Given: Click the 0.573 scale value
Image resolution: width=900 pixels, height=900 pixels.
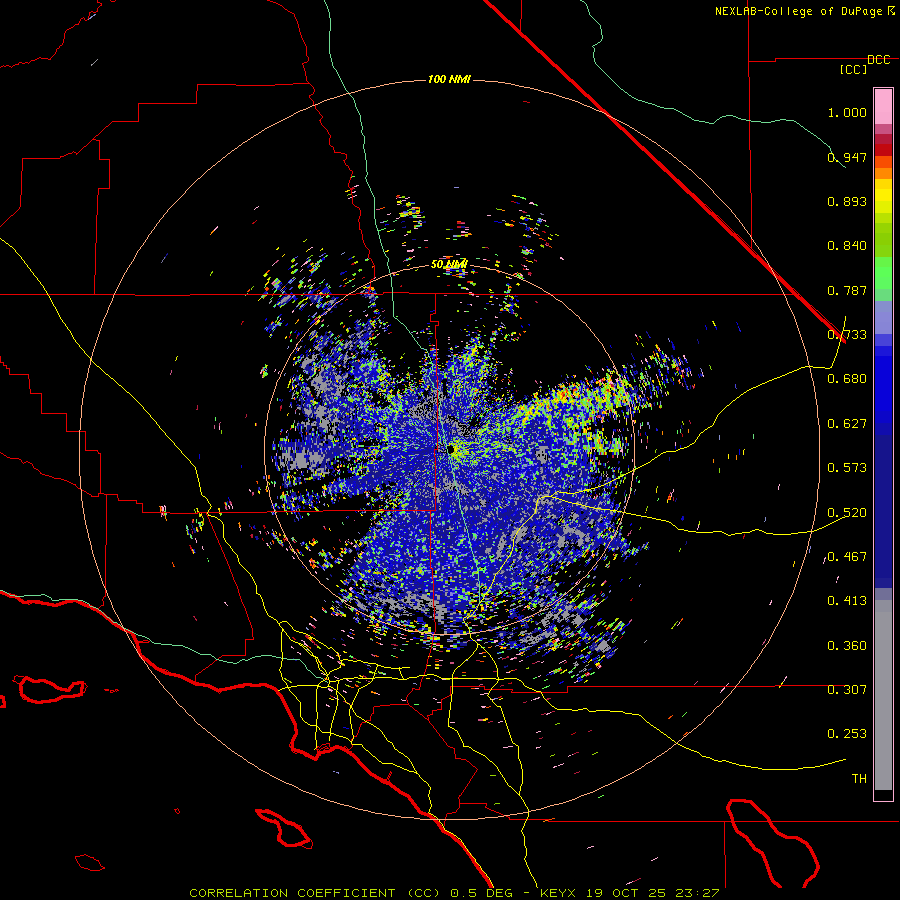Looking at the screenshot, I should coord(847,468).
